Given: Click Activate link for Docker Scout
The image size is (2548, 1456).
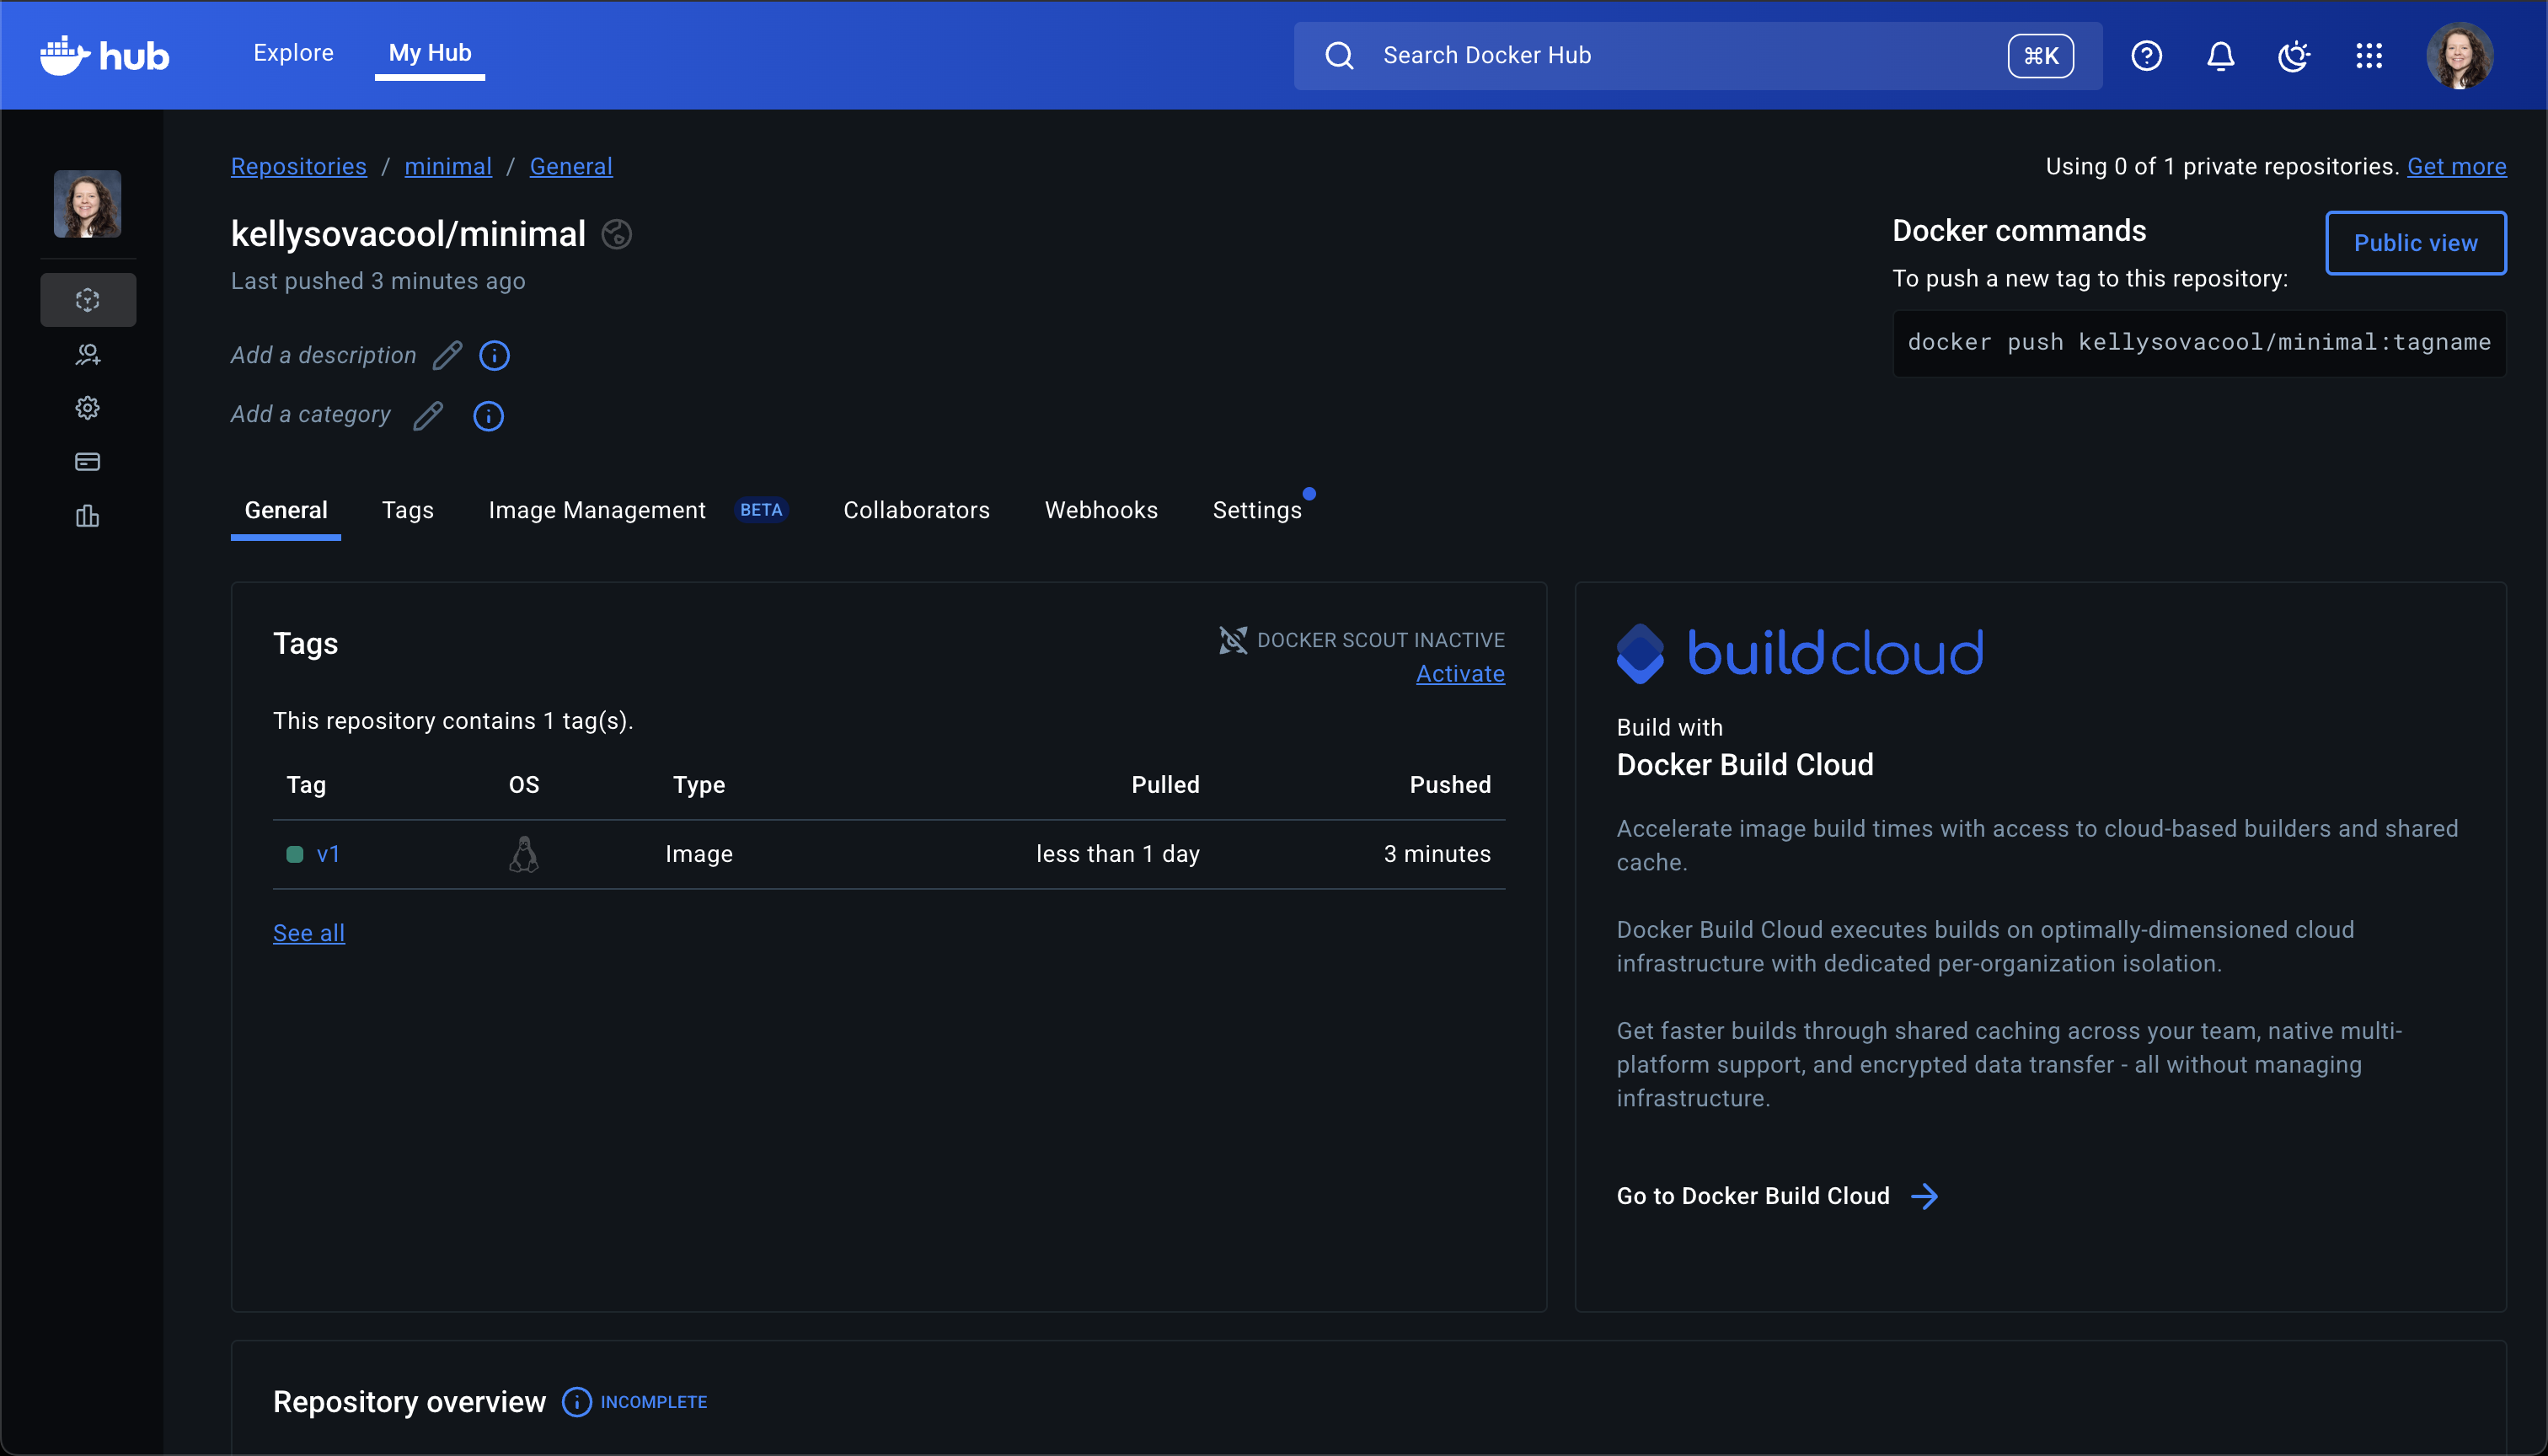Looking at the screenshot, I should tap(1459, 674).
